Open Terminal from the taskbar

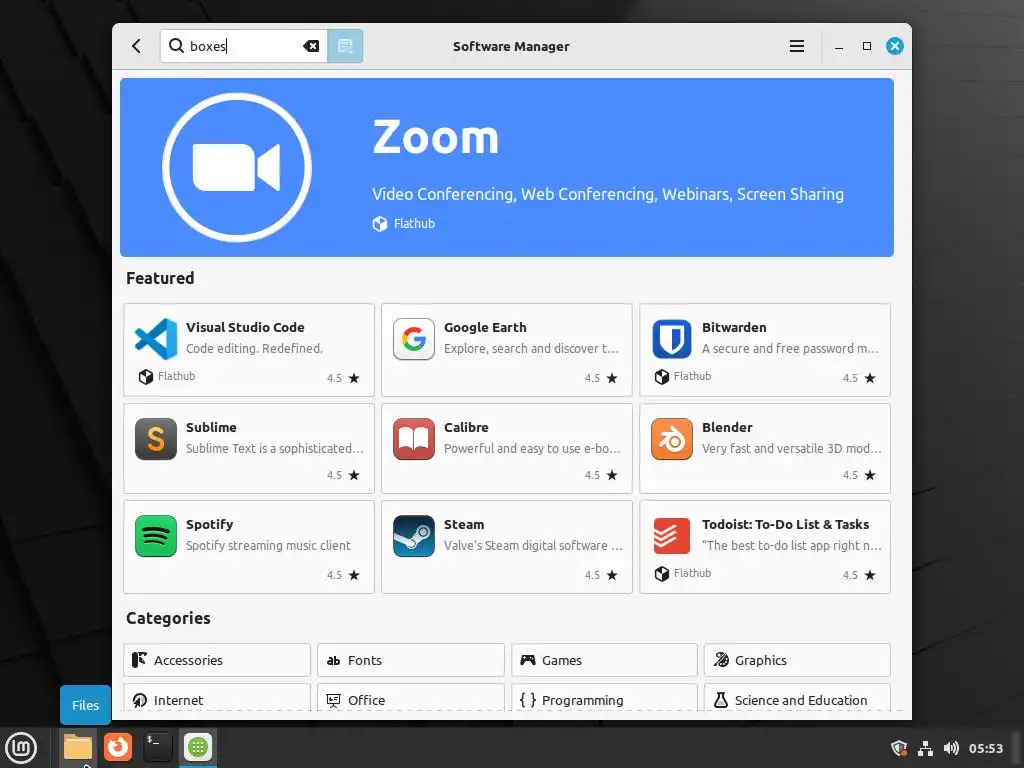coord(157,747)
